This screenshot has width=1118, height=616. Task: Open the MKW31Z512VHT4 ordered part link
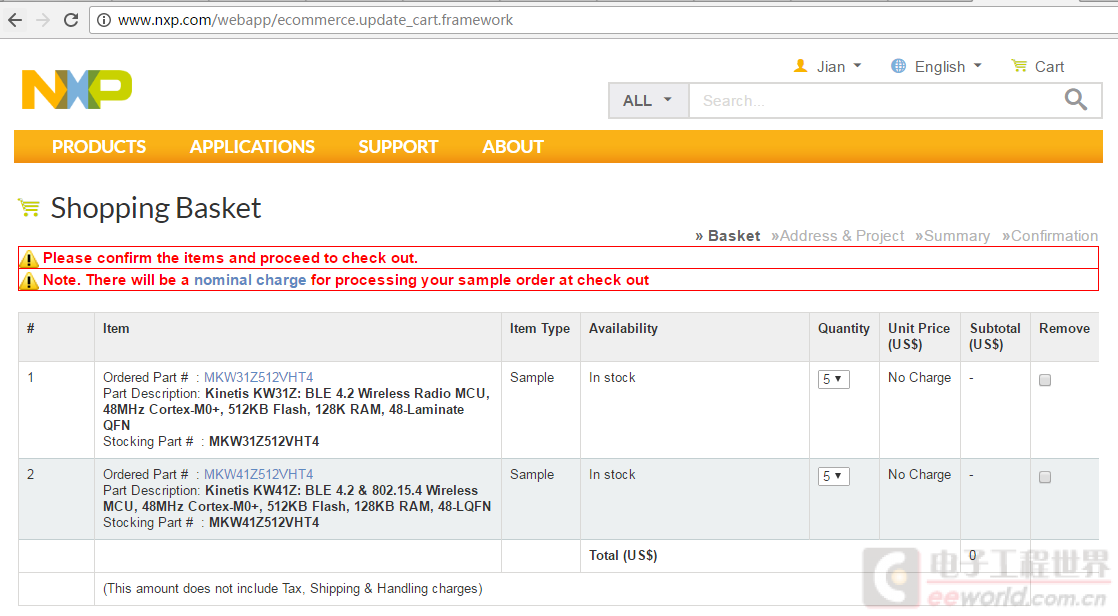259,377
